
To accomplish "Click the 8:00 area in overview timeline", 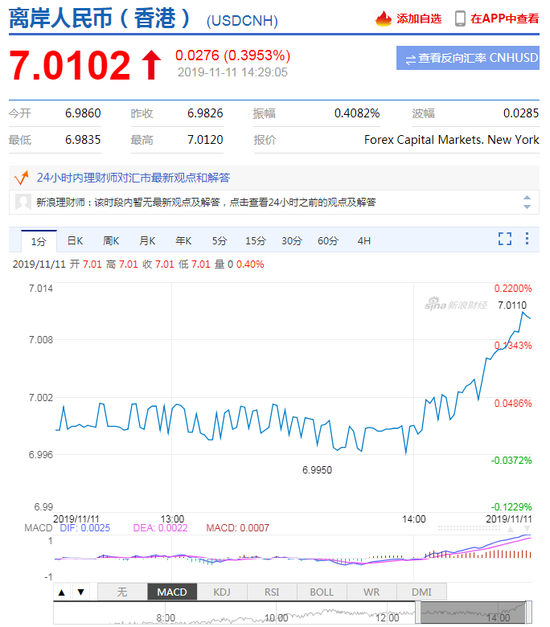I will pos(166,618).
